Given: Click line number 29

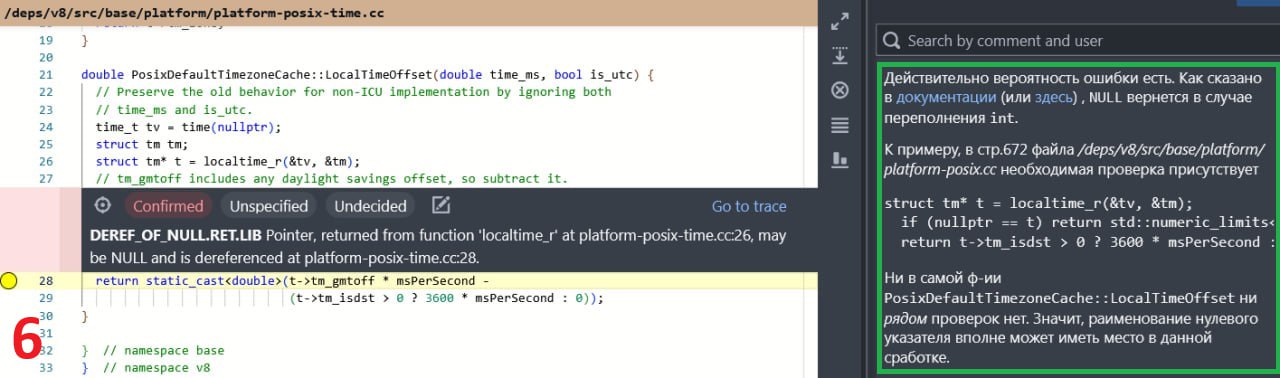Looking at the screenshot, I should (45, 298).
